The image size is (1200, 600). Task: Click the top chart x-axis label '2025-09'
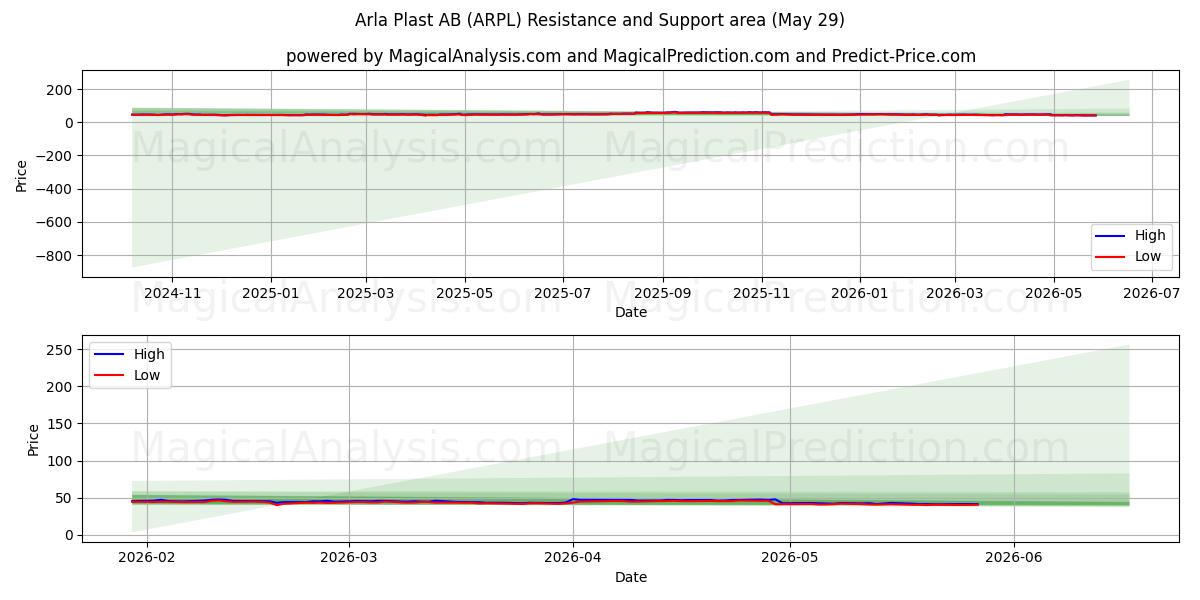click(662, 294)
